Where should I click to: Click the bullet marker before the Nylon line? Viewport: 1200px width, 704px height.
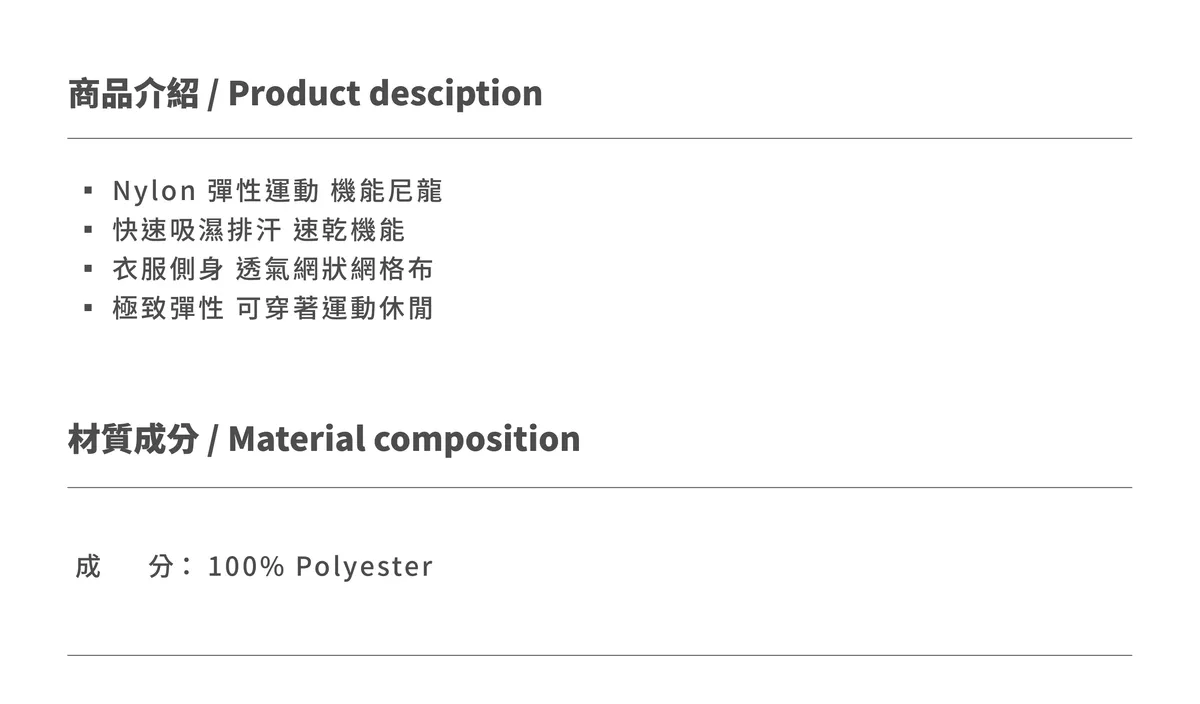click(x=88, y=189)
